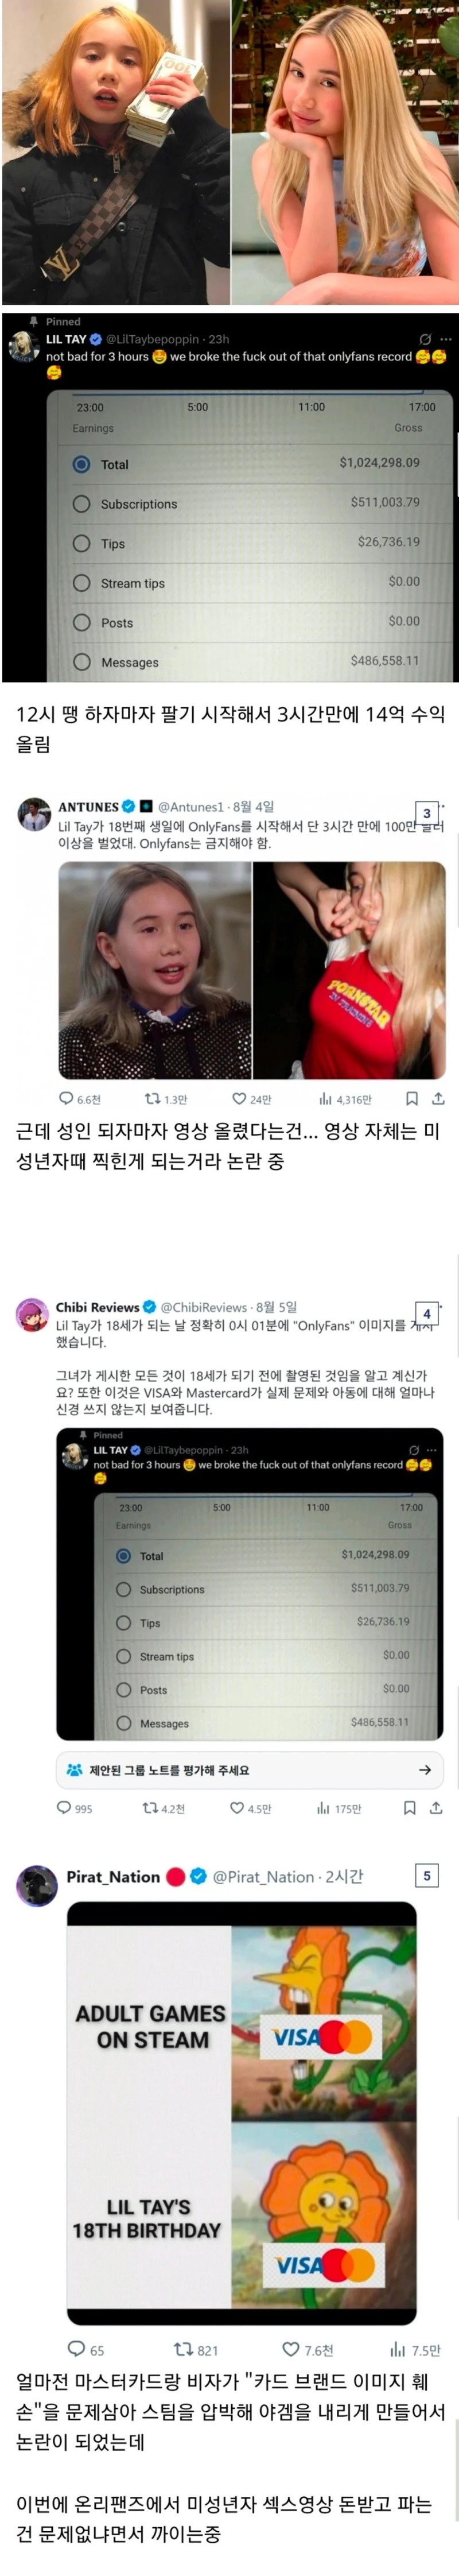459x2576 pixels.
Task: Open the @ChibiReviews handle link
Action: click(x=203, y=1306)
